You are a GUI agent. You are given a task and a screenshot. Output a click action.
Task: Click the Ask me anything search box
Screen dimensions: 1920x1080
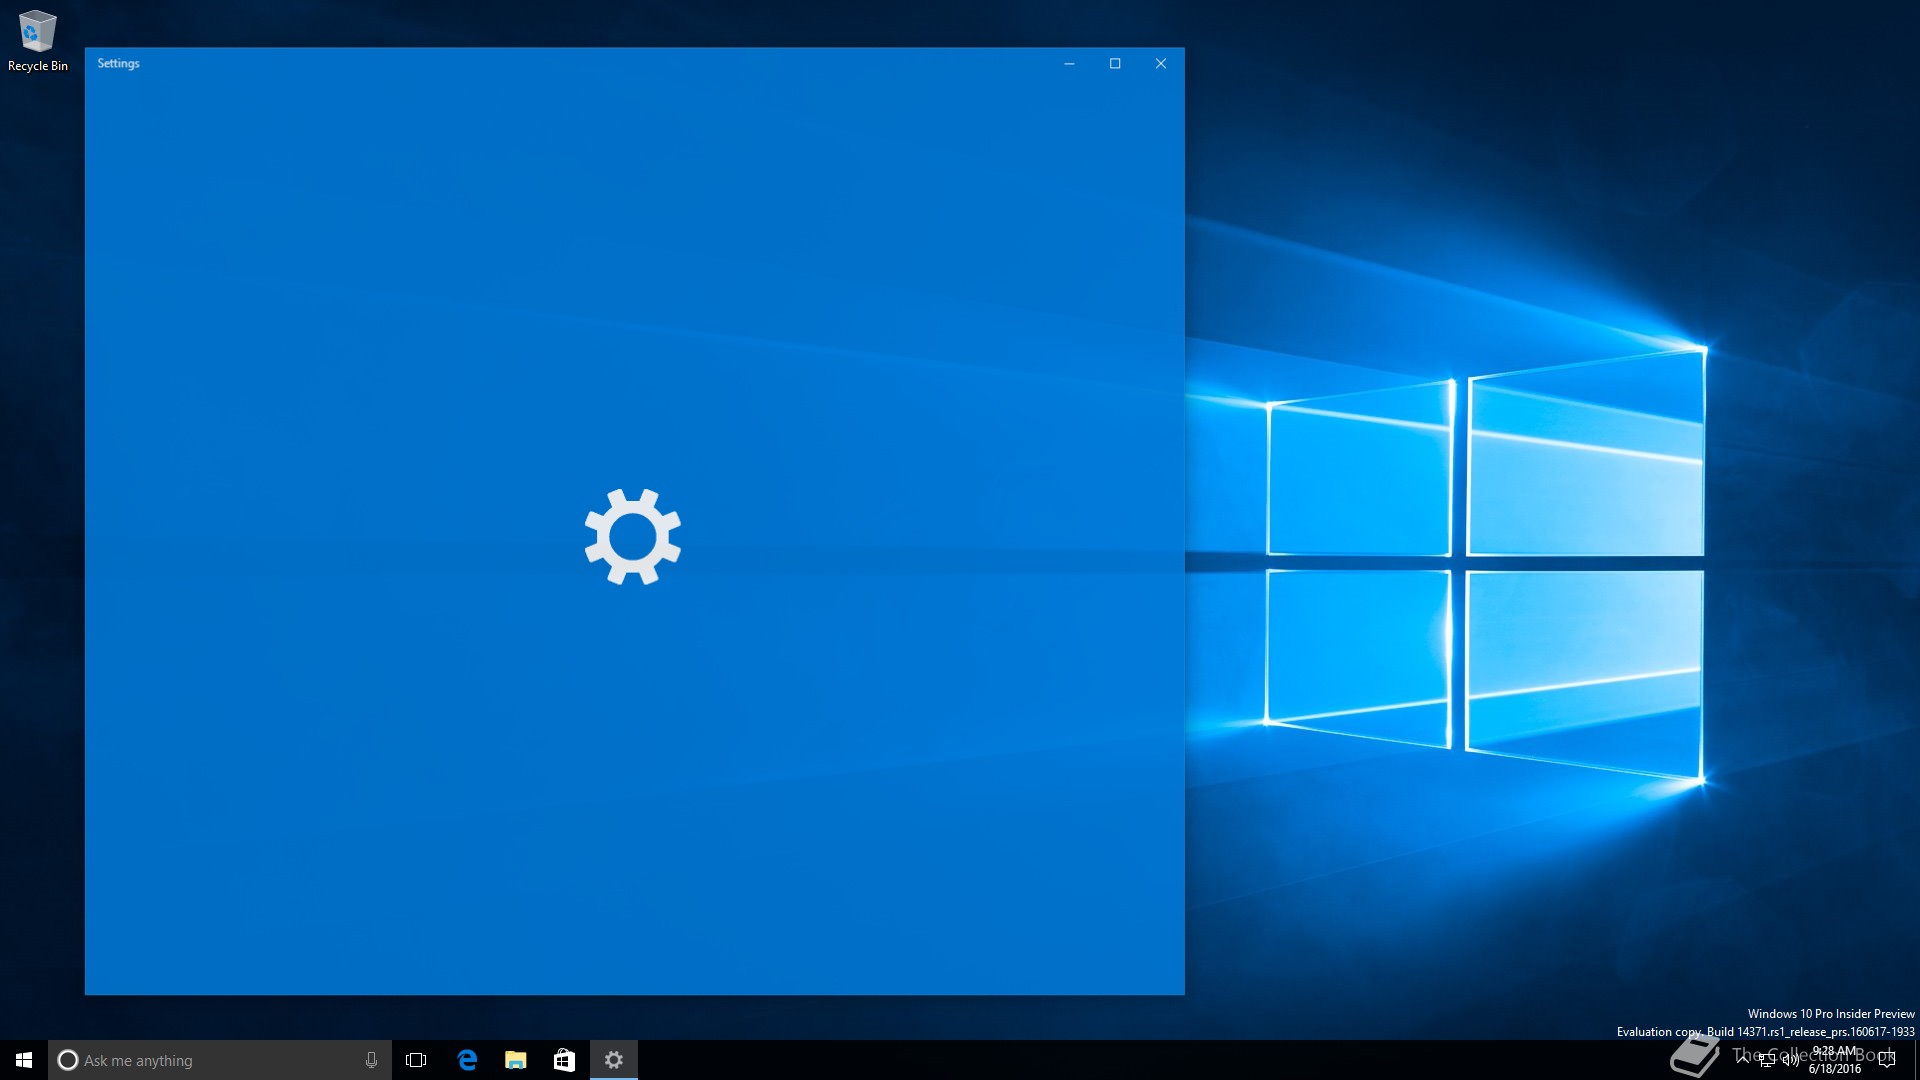tap(220, 1060)
